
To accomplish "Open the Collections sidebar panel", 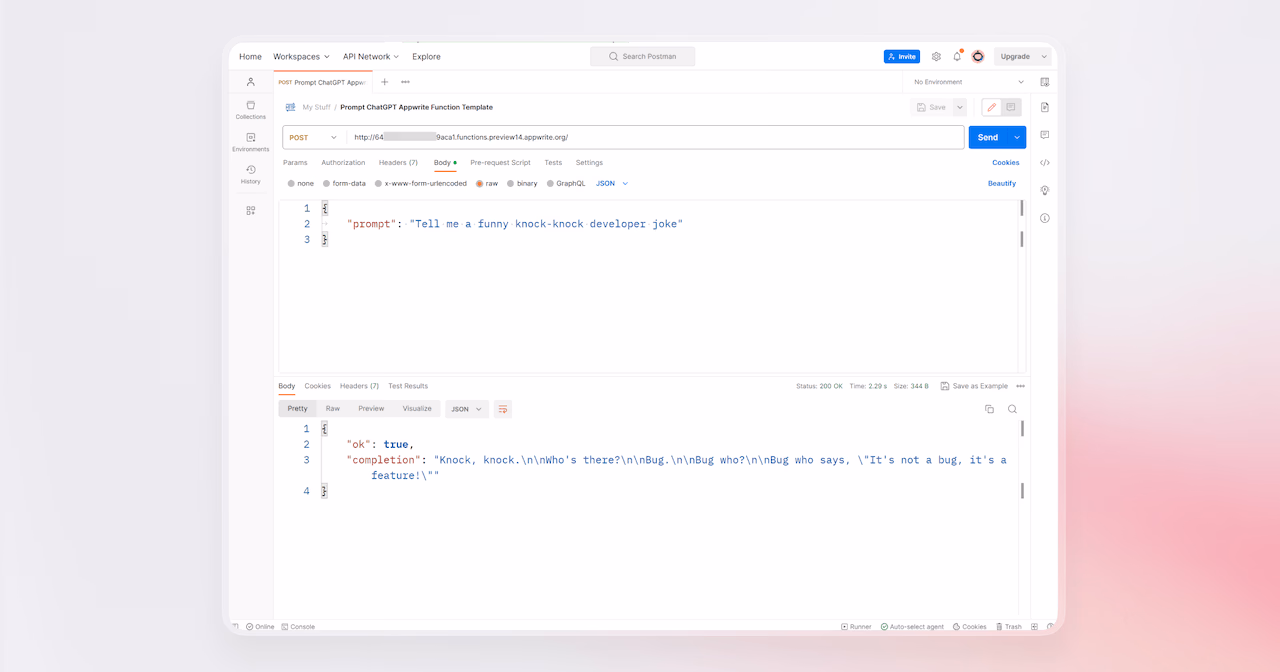I will click(x=251, y=109).
